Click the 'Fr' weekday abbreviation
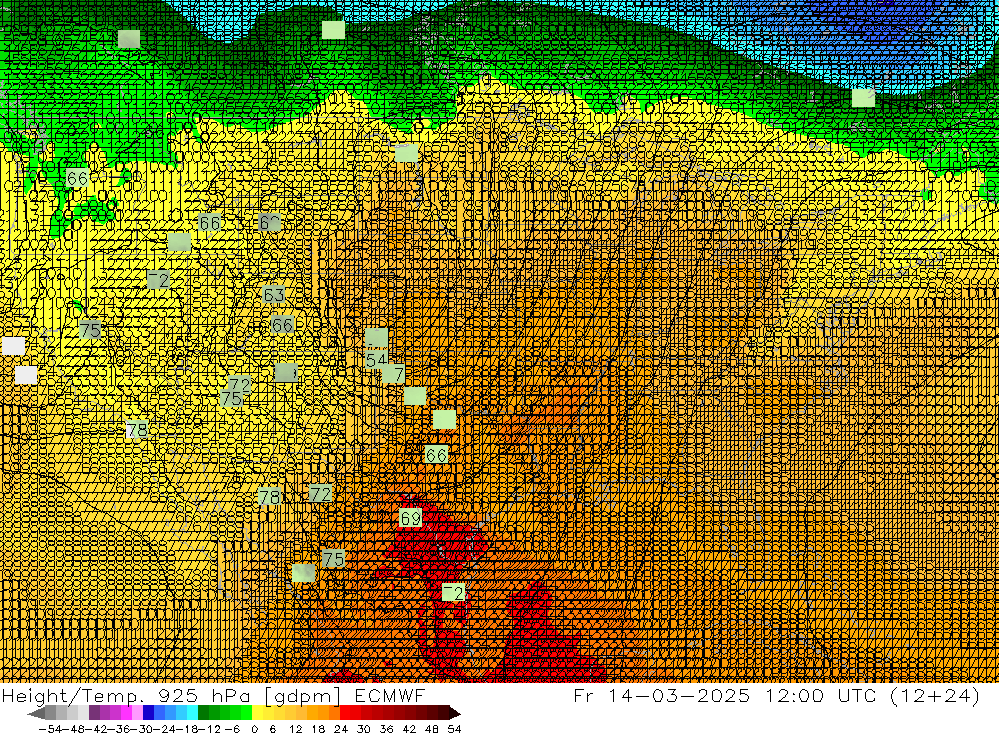 coord(584,695)
